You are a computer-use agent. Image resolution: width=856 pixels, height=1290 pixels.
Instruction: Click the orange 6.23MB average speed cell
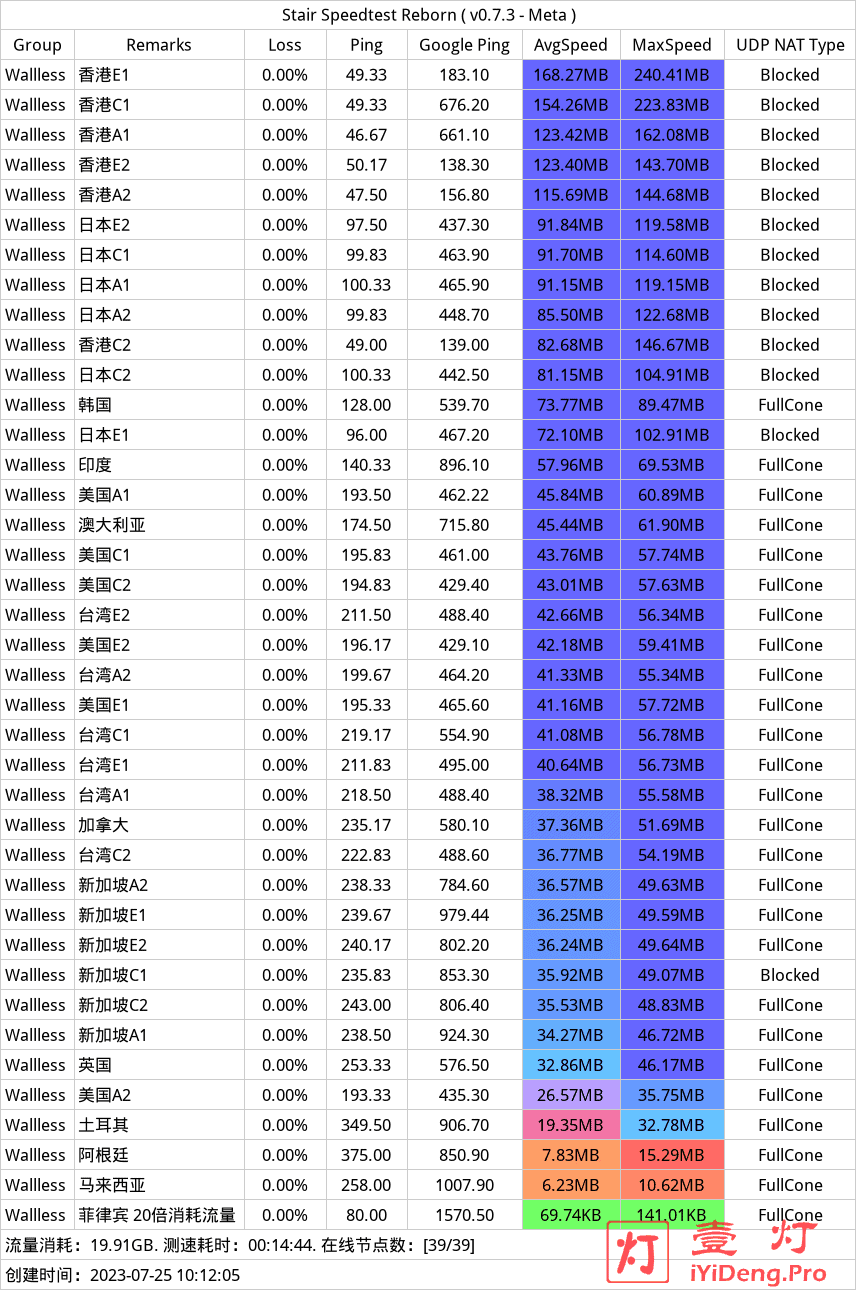(571, 1185)
